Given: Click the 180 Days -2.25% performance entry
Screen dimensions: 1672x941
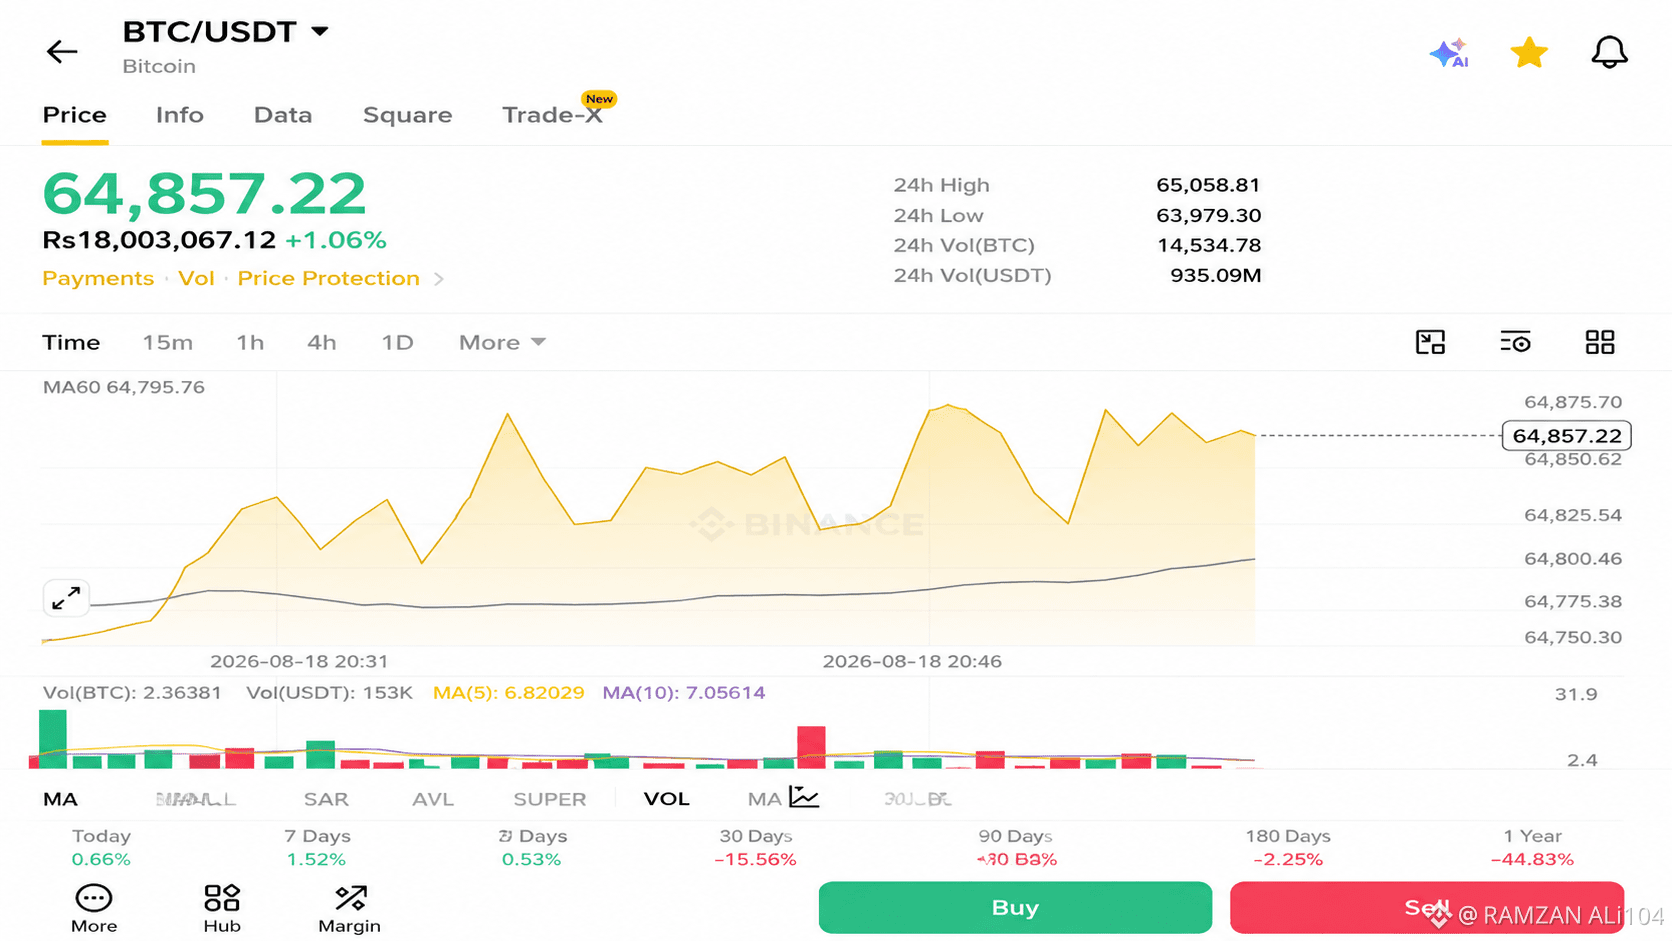Looking at the screenshot, I should (1288, 847).
